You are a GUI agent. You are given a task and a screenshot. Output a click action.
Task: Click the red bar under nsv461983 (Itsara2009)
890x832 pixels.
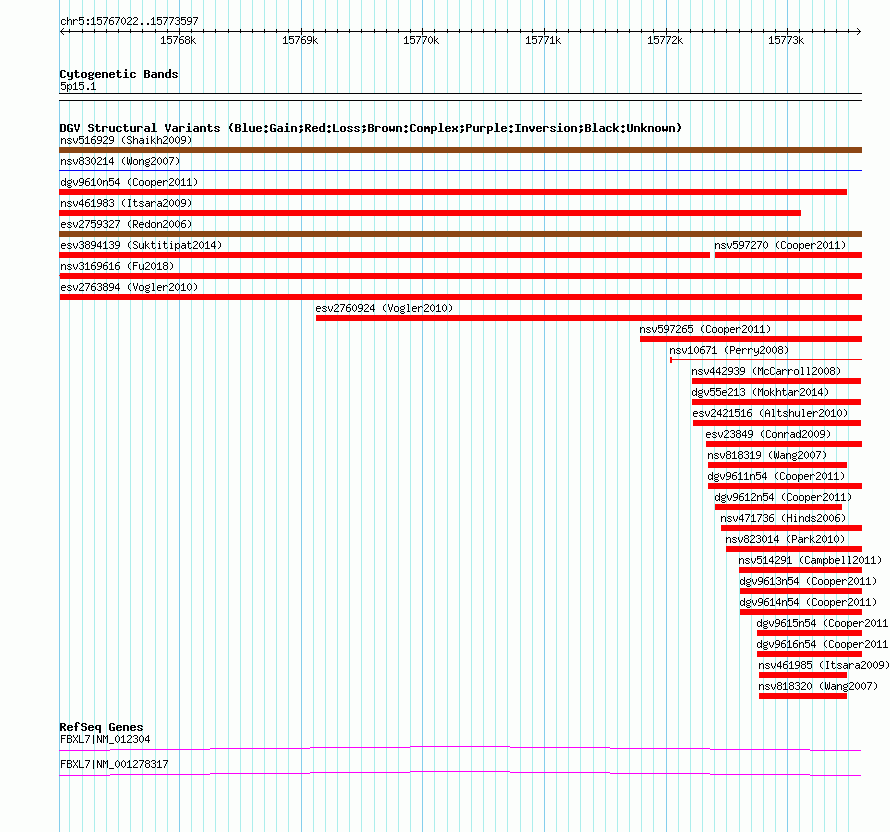click(x=430, y=213)
